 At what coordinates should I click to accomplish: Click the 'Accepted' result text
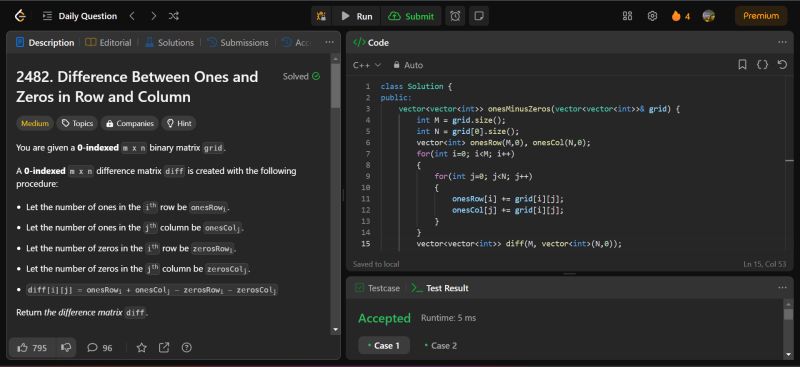384,318
